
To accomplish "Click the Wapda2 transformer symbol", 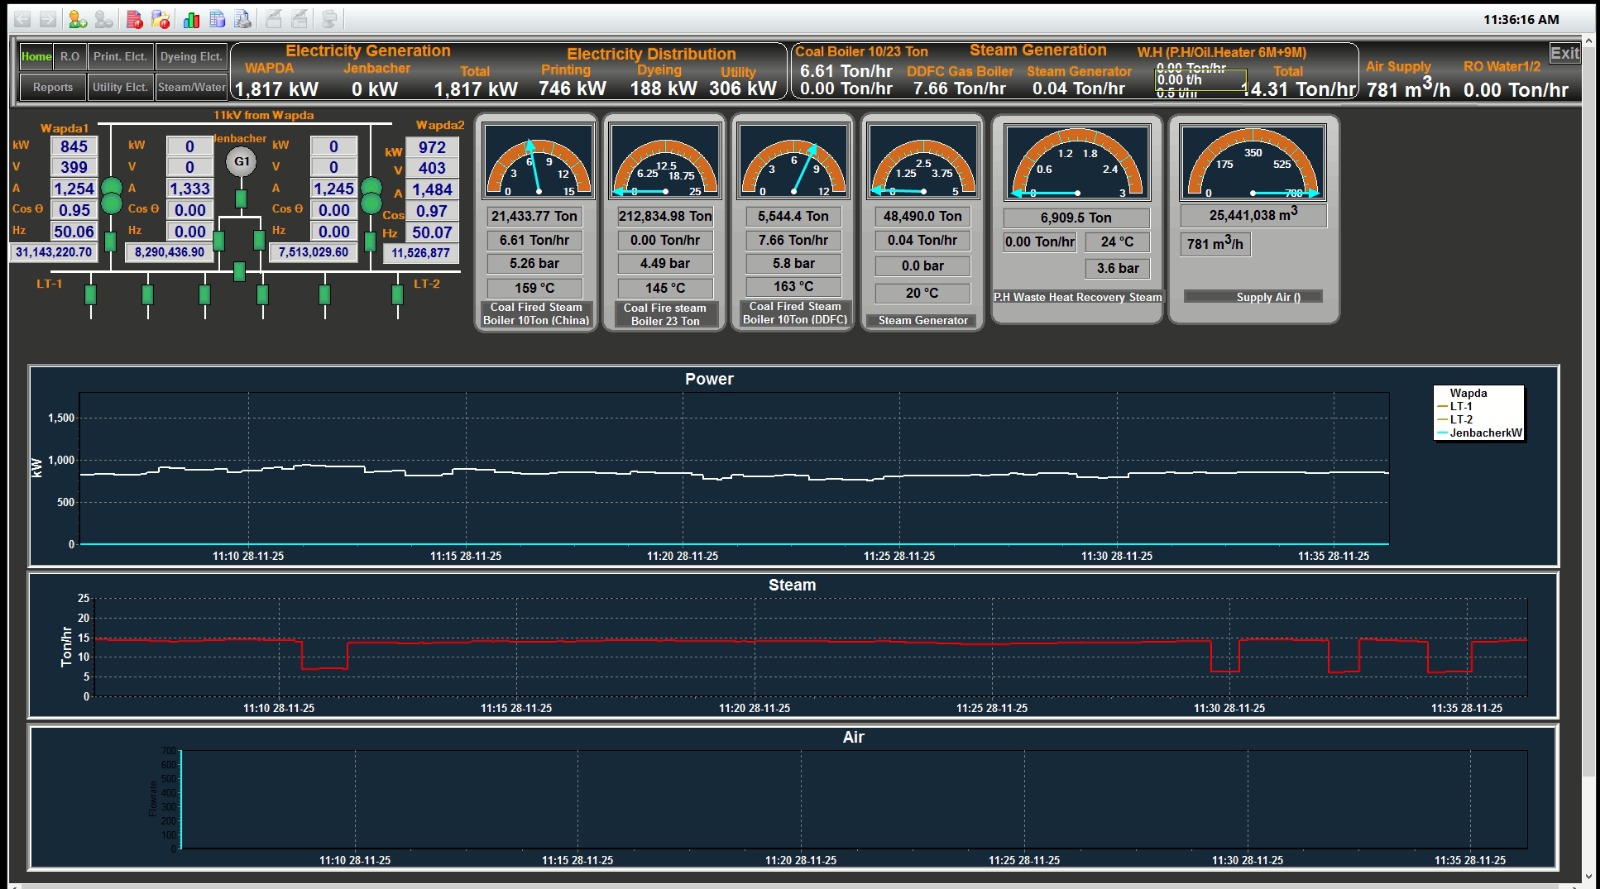I will pyautogui.click(x=371, y=196).
